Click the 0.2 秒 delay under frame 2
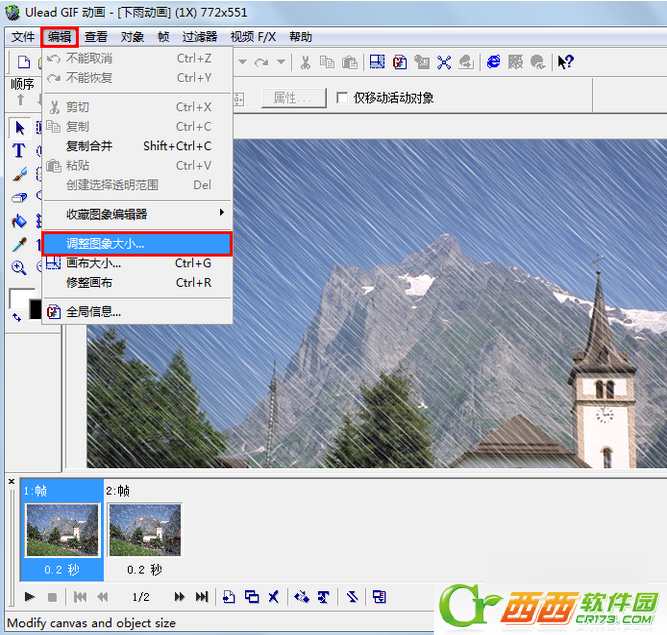667x635 pixels. coord(145,570)
